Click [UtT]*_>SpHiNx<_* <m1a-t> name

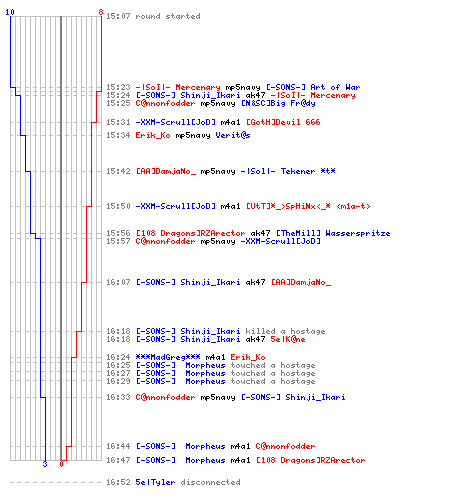308,206
